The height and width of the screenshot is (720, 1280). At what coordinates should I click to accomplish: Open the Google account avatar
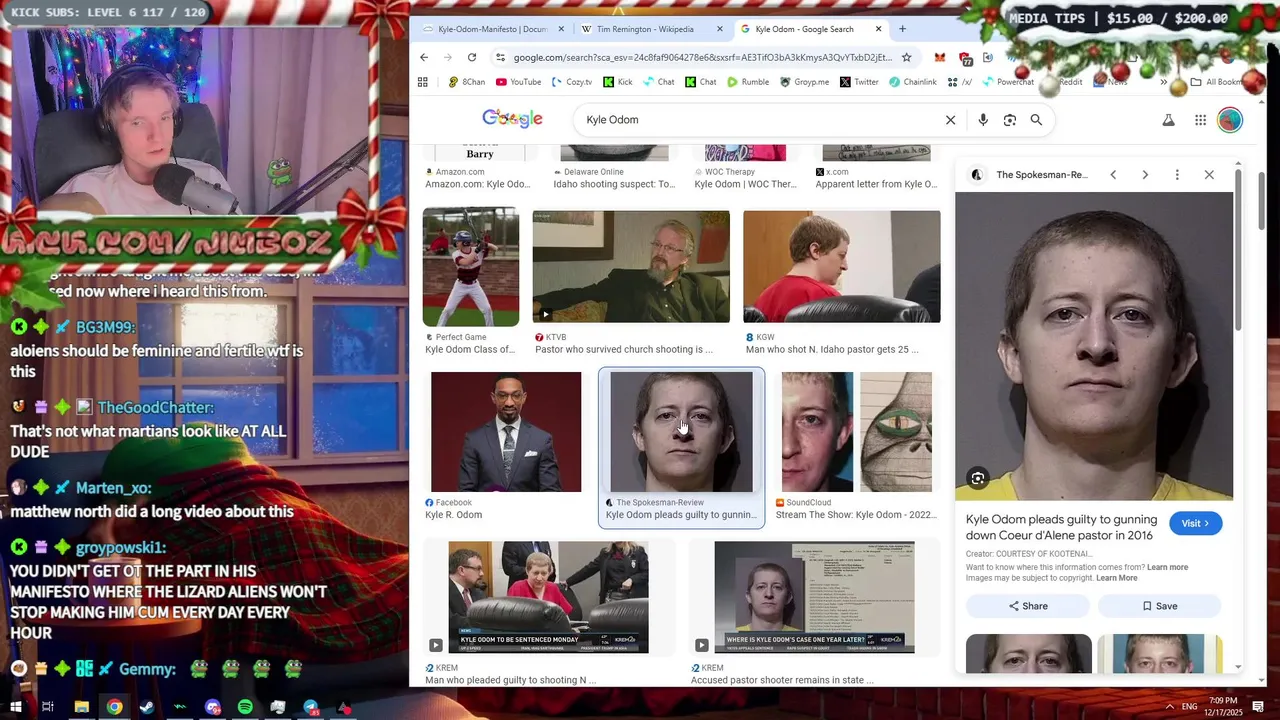click(1230, 120)
